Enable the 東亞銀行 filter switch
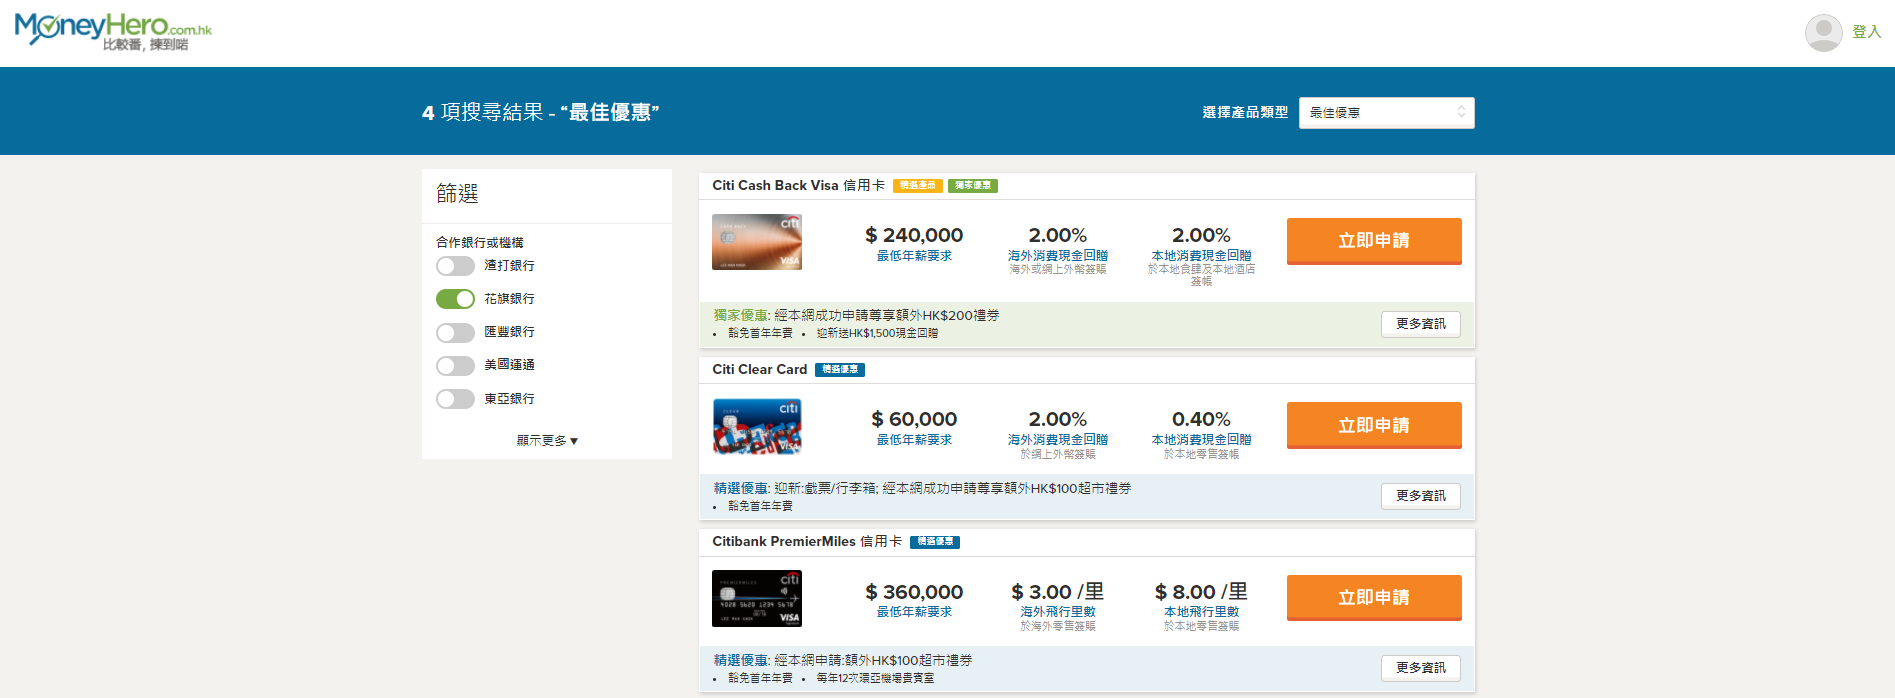The height and width of the screenshot is (698, 1895). [455, 399]
